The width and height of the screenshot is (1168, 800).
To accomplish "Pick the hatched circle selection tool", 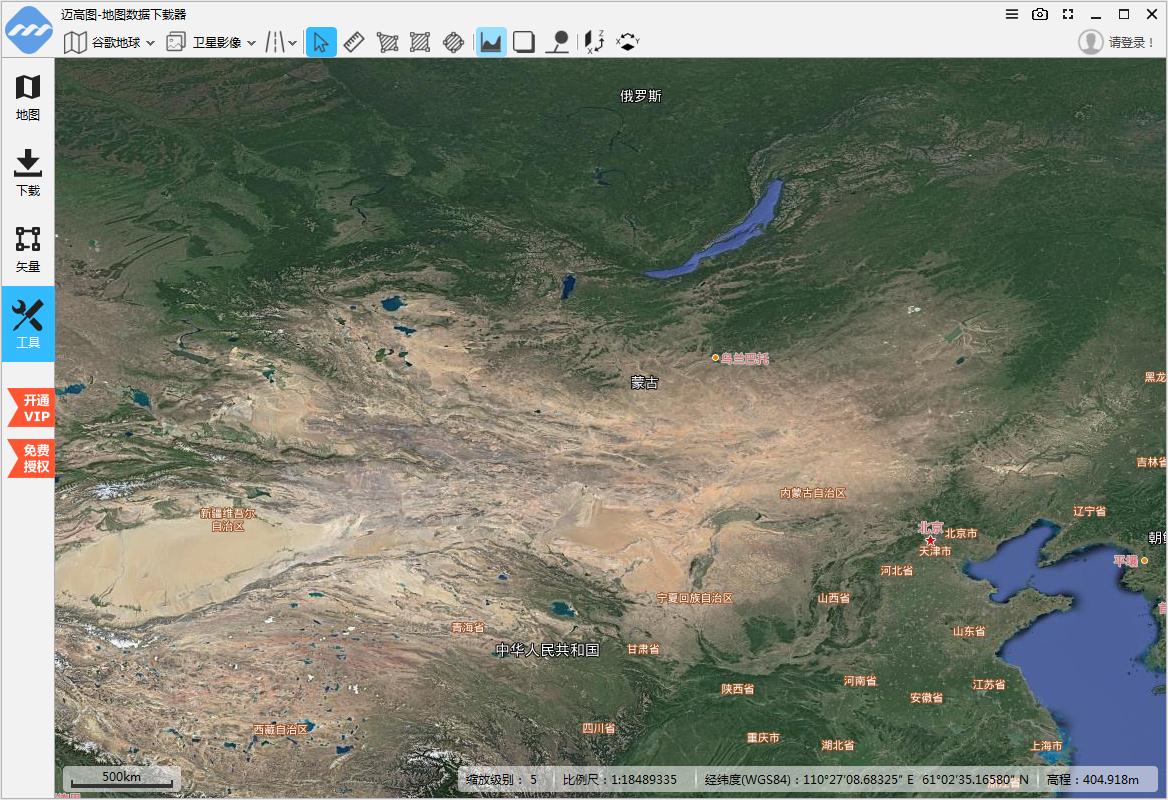I will [x=453, y=42].
